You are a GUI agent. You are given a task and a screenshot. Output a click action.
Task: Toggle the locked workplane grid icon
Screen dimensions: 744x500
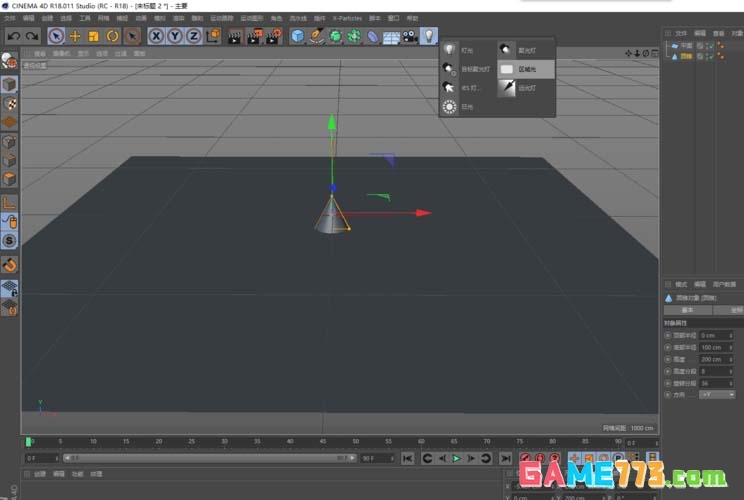coord(9,288)
